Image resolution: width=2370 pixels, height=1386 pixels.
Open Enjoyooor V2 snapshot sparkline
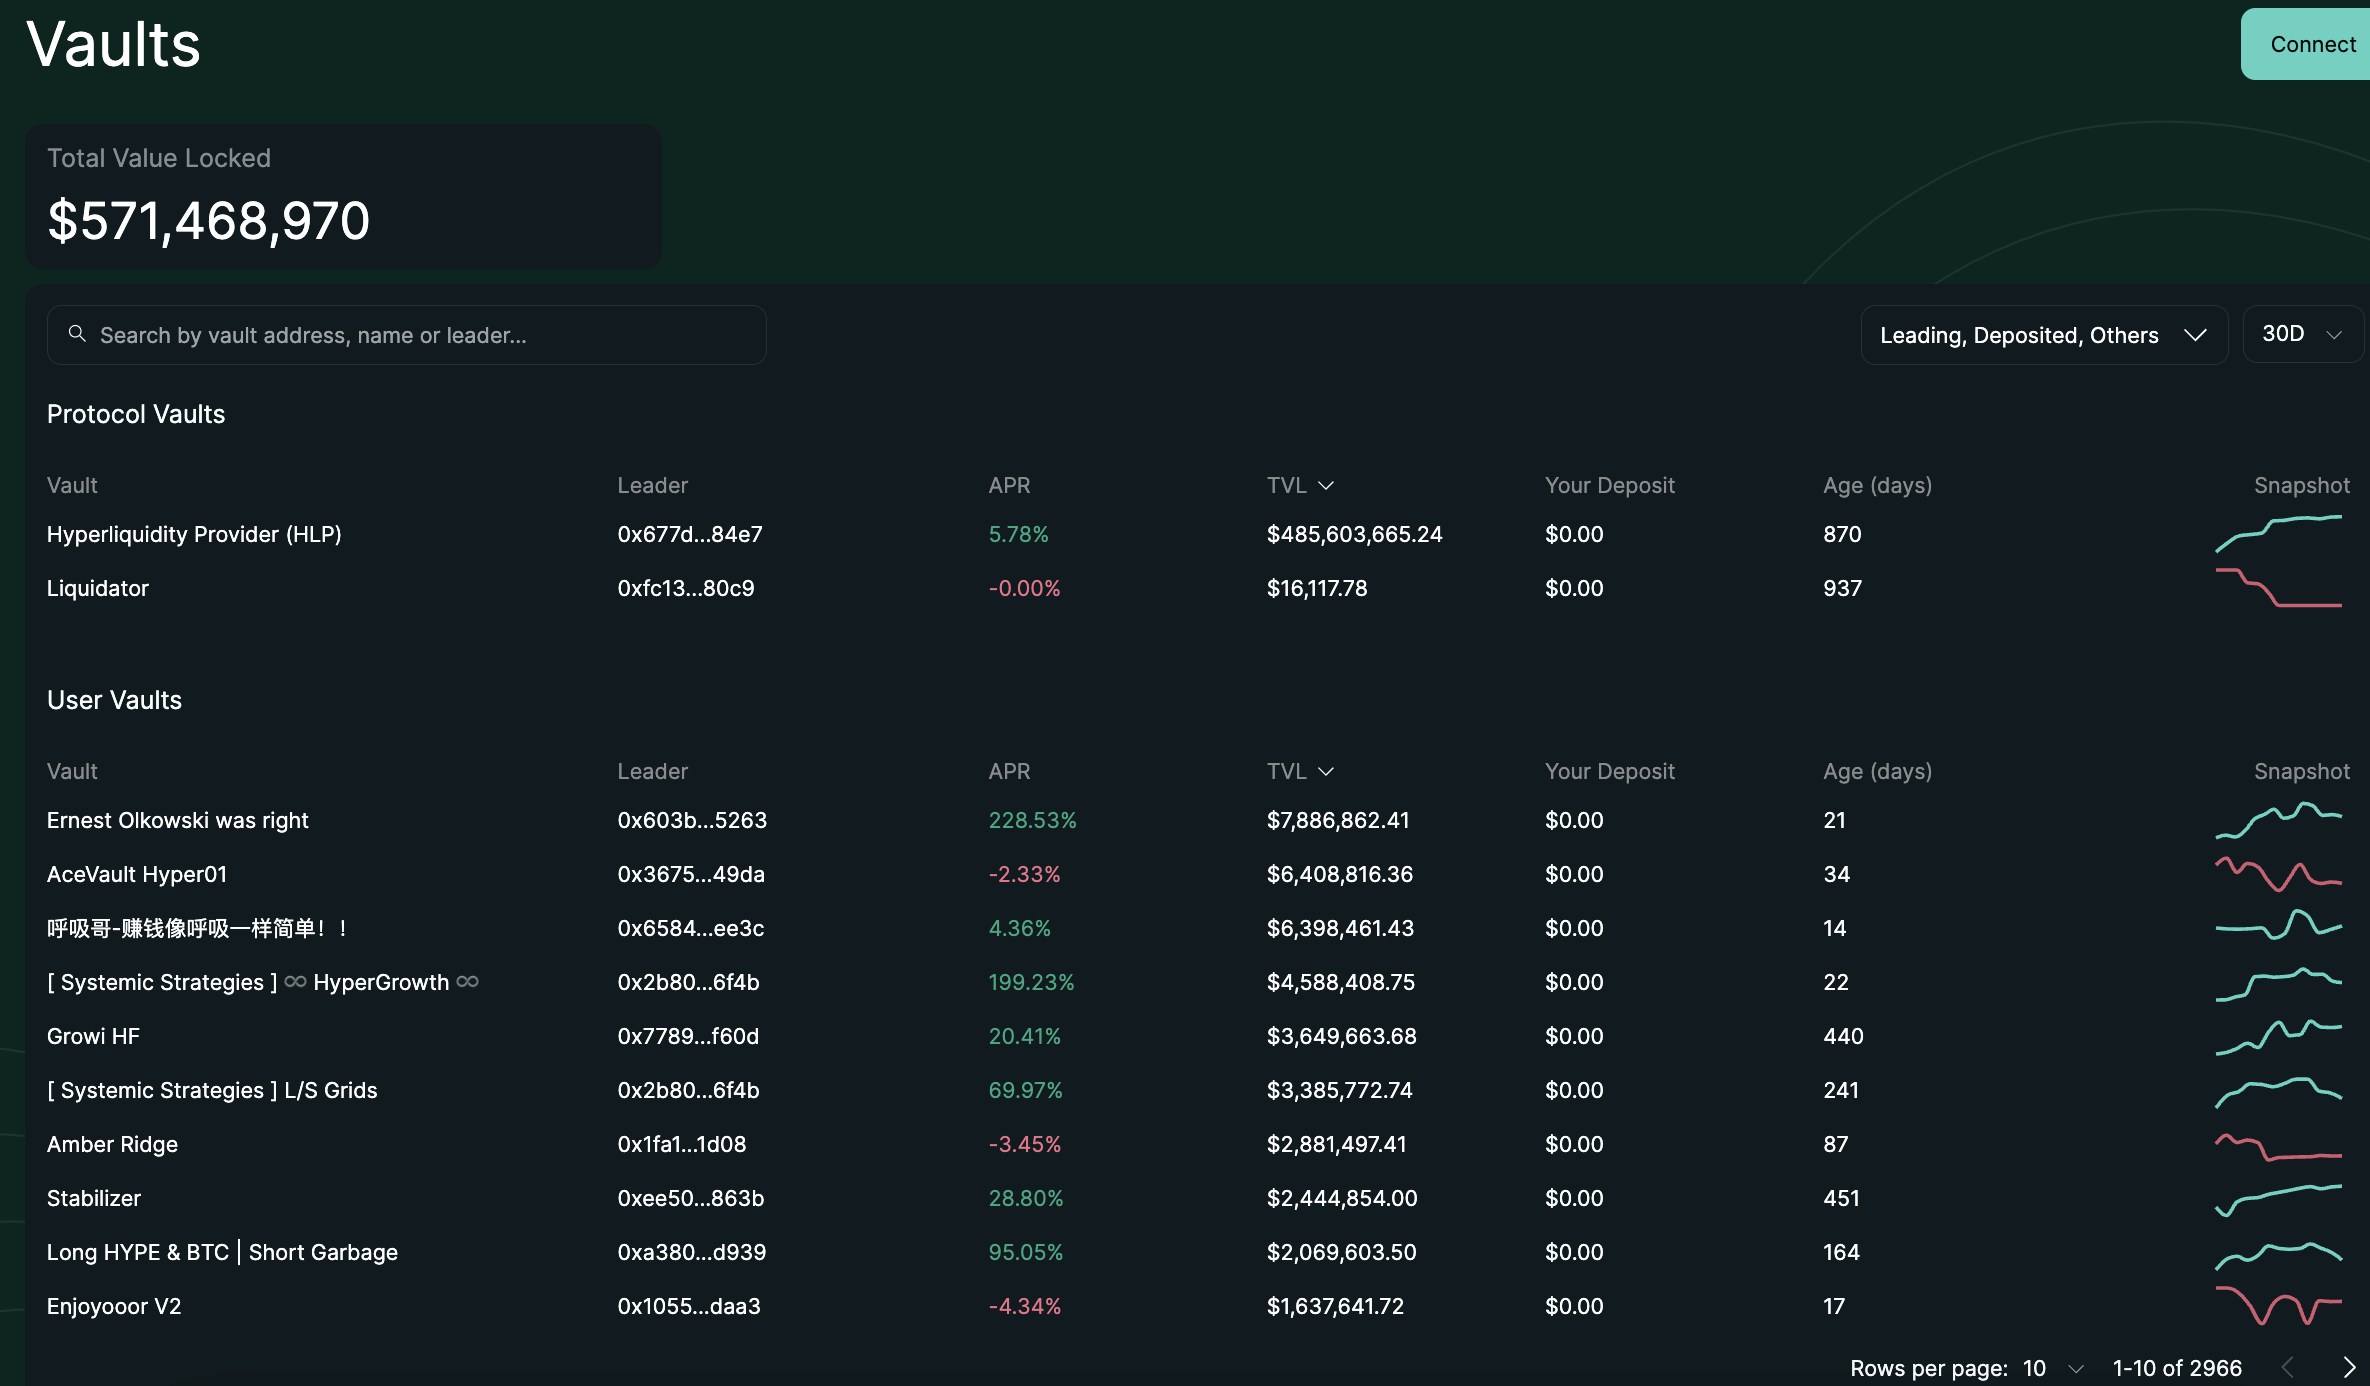(x=2278, y=1306)
